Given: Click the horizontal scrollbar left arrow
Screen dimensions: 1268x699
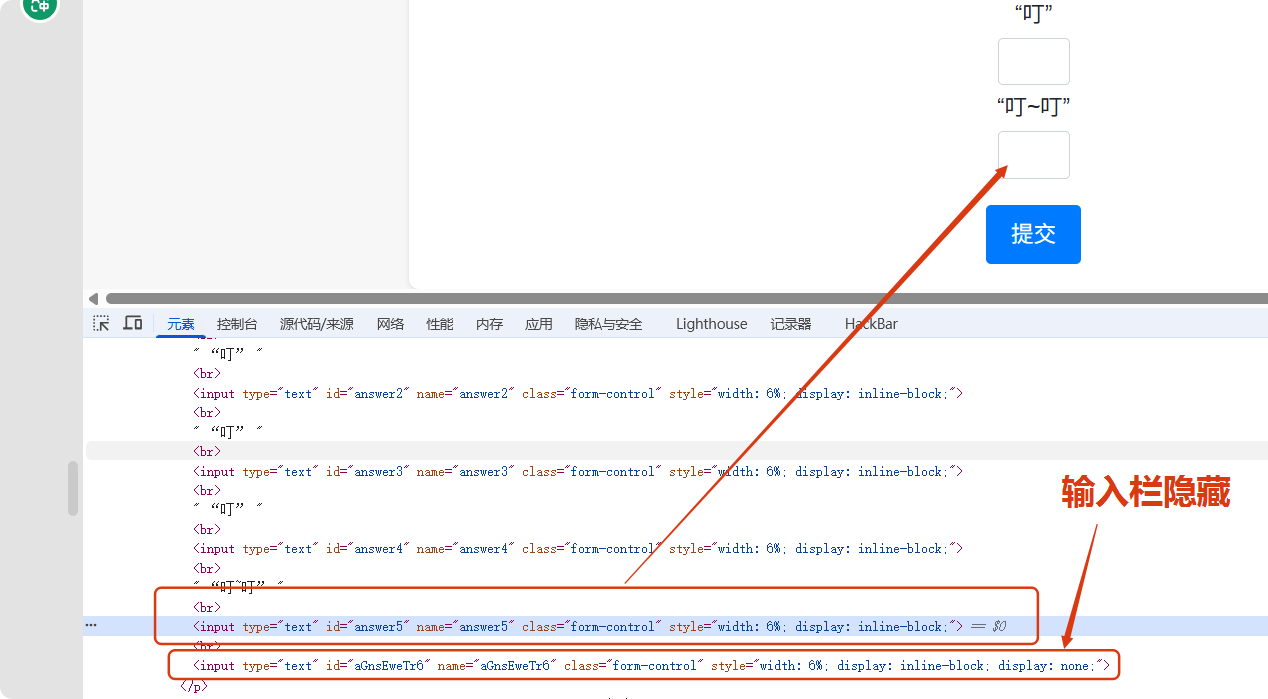Looking at the screenshot, I should [x=93, y=298].
